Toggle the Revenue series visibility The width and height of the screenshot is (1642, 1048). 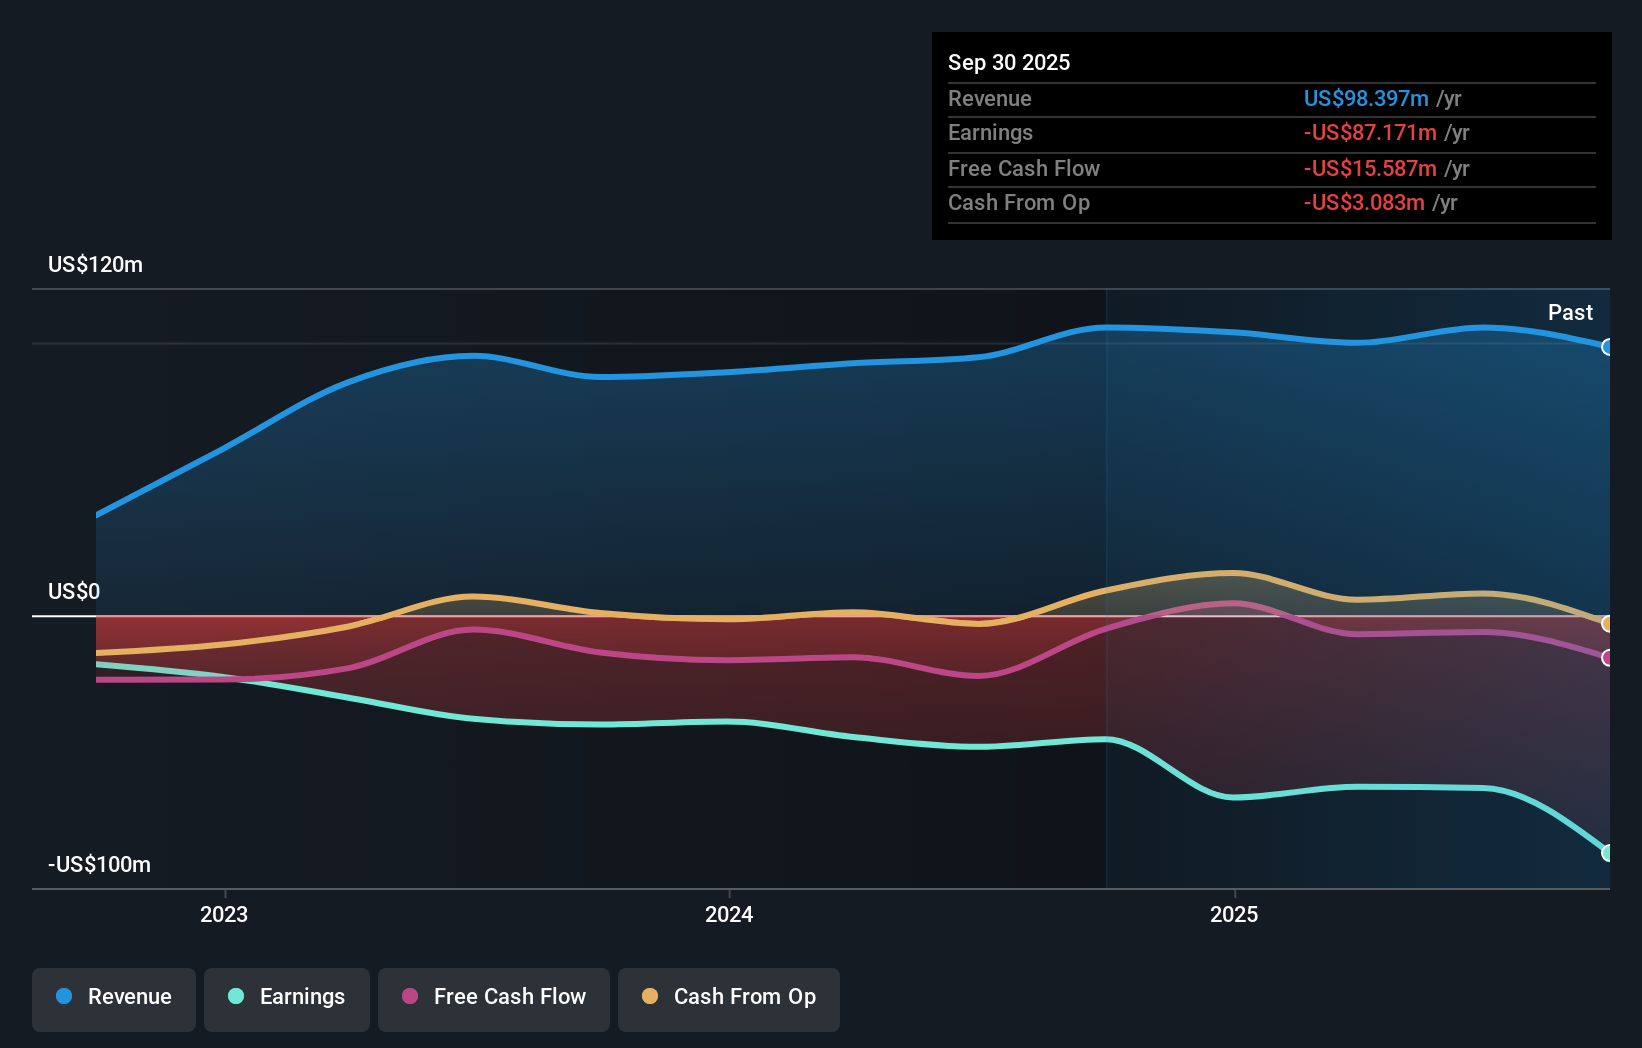(113, 997)
